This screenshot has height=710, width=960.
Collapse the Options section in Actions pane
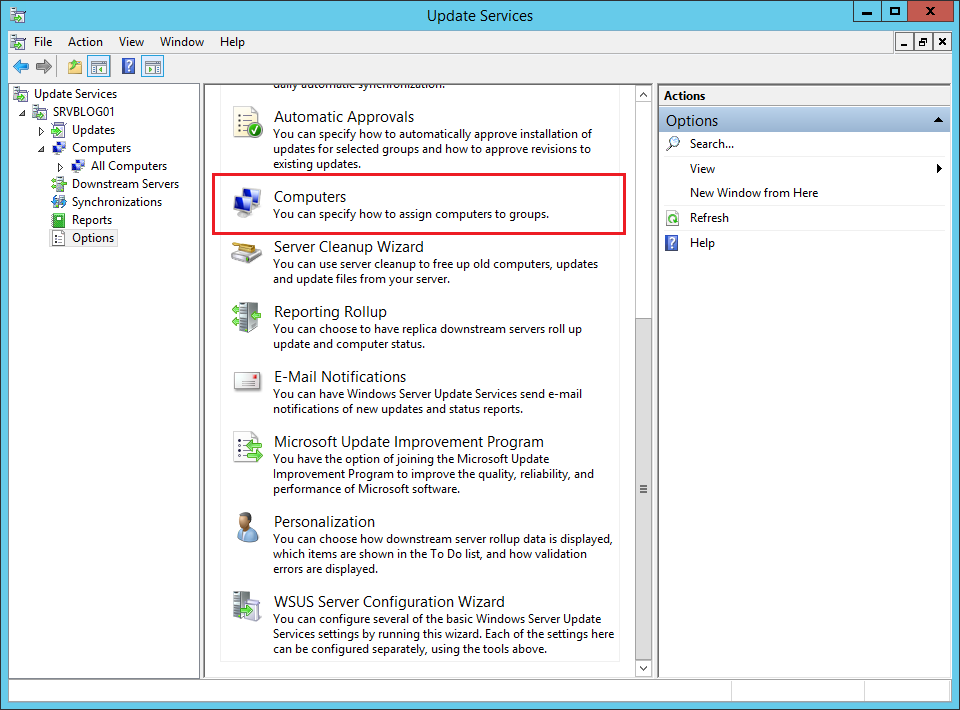pyautogui.click(x=938, y=120)
